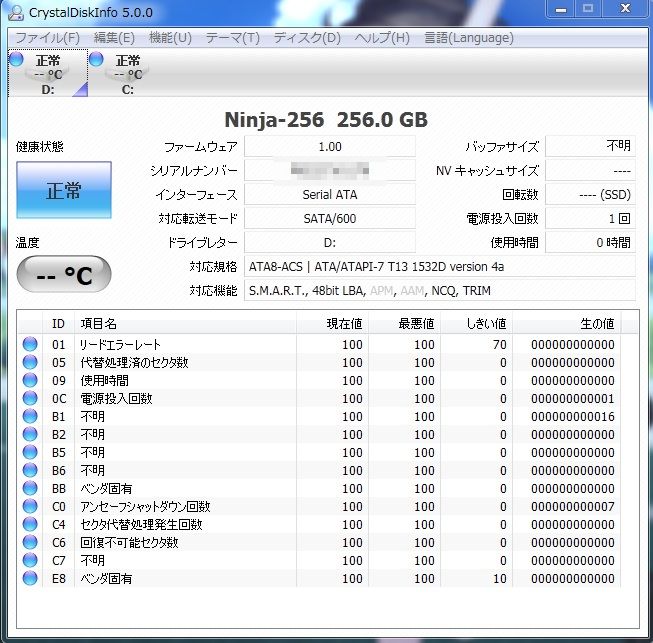Click threshold value 70 in row 01

tap(499, 344)
